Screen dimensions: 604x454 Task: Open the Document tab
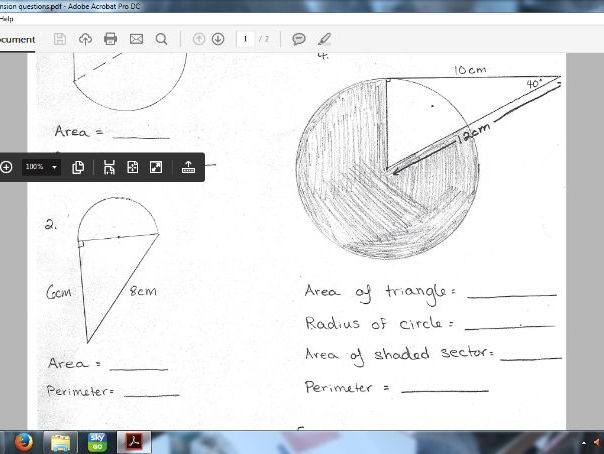tap(17, 40)
